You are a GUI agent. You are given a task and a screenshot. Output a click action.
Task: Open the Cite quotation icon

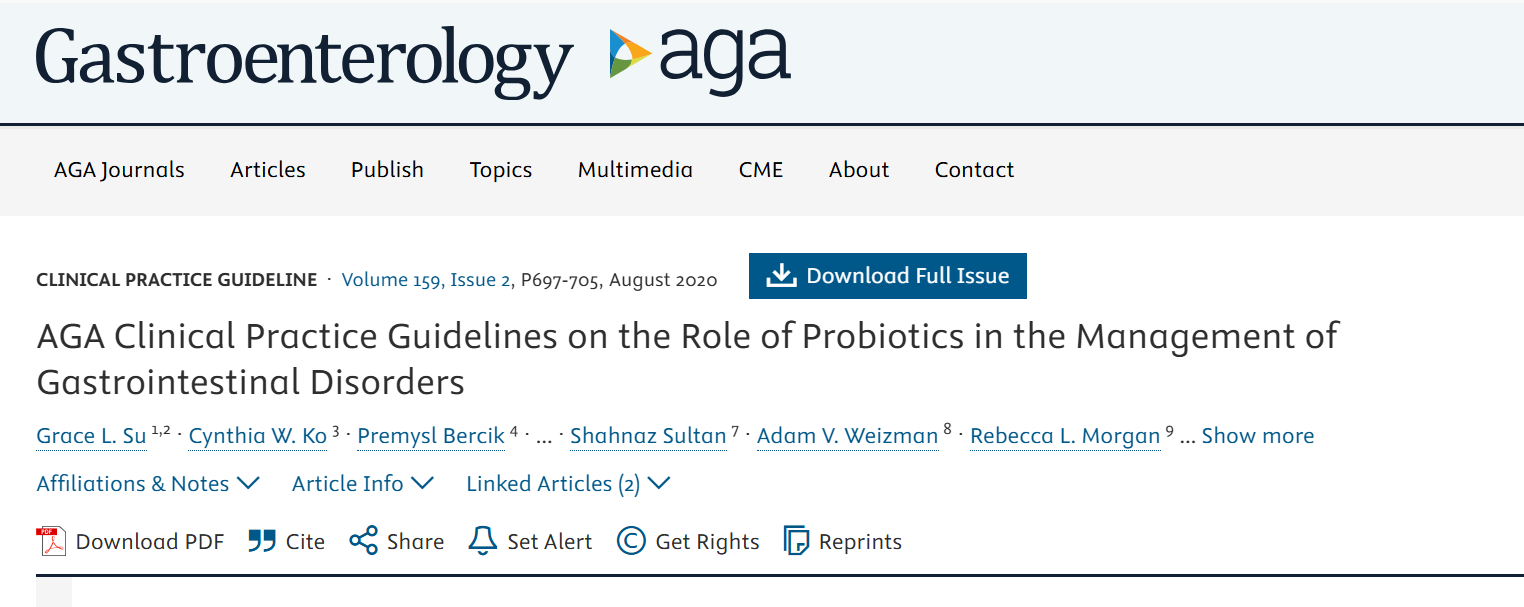(260, 540)
